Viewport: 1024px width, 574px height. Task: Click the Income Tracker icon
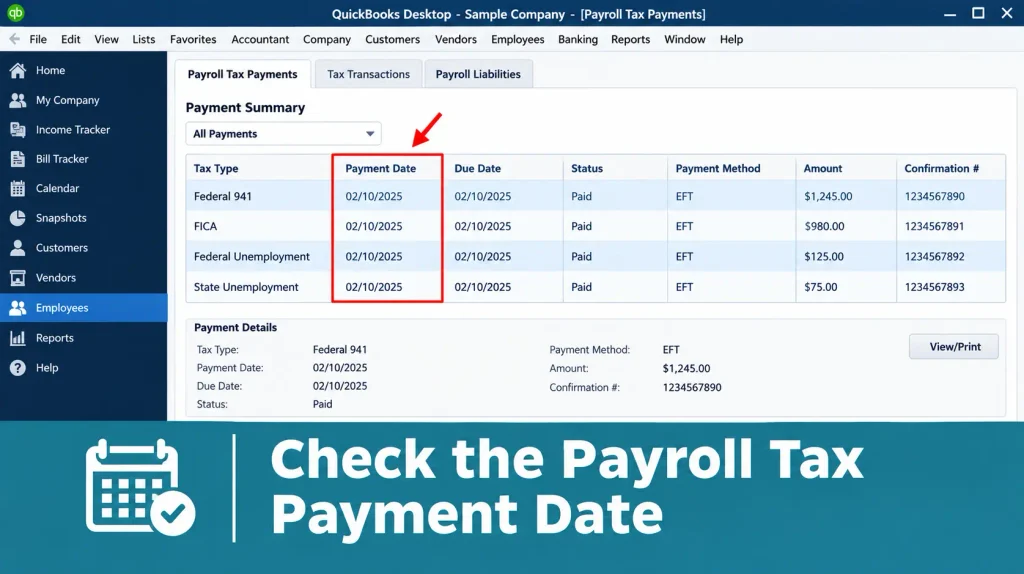tap(18, 129)
